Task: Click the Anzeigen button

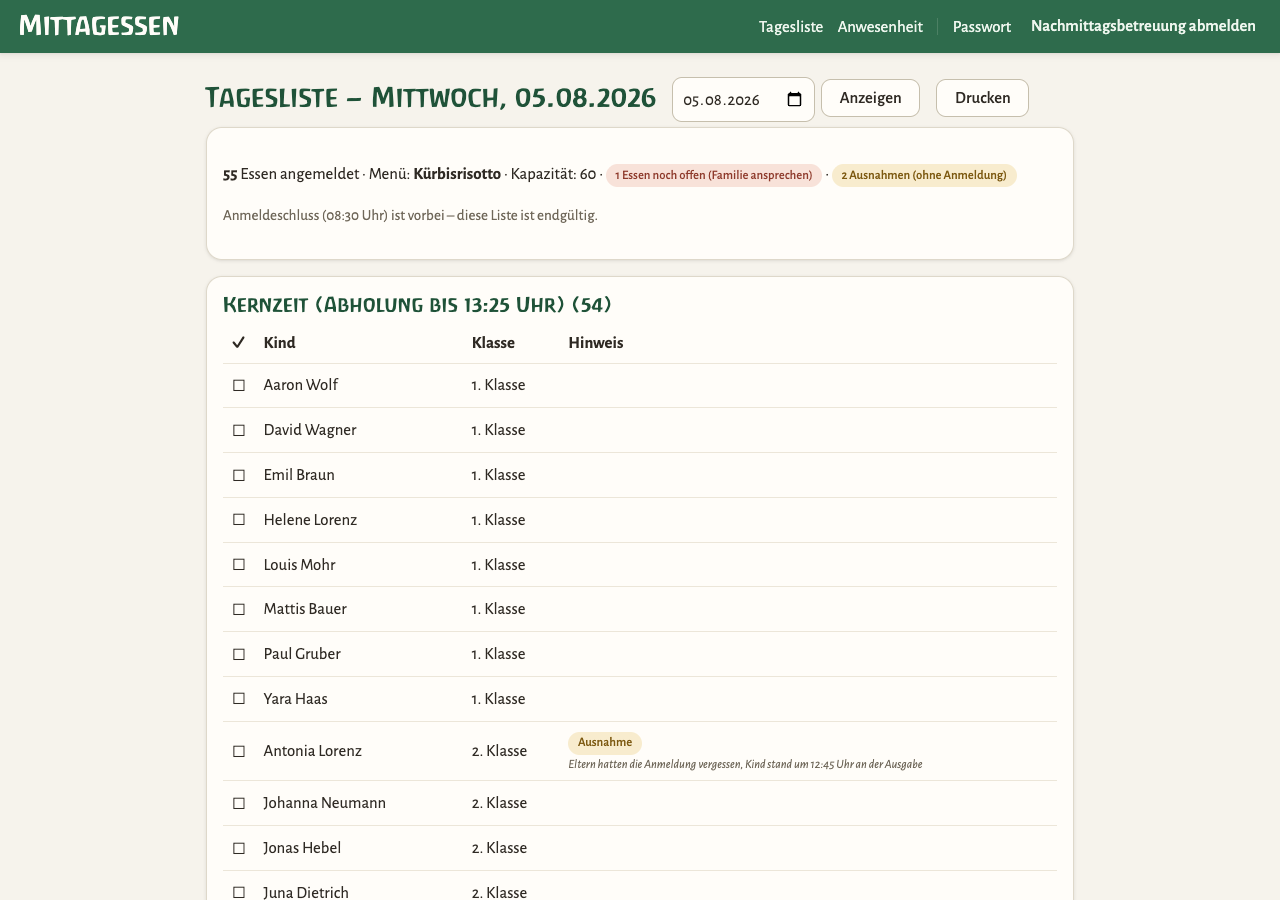Action: [x=870, y=98]
